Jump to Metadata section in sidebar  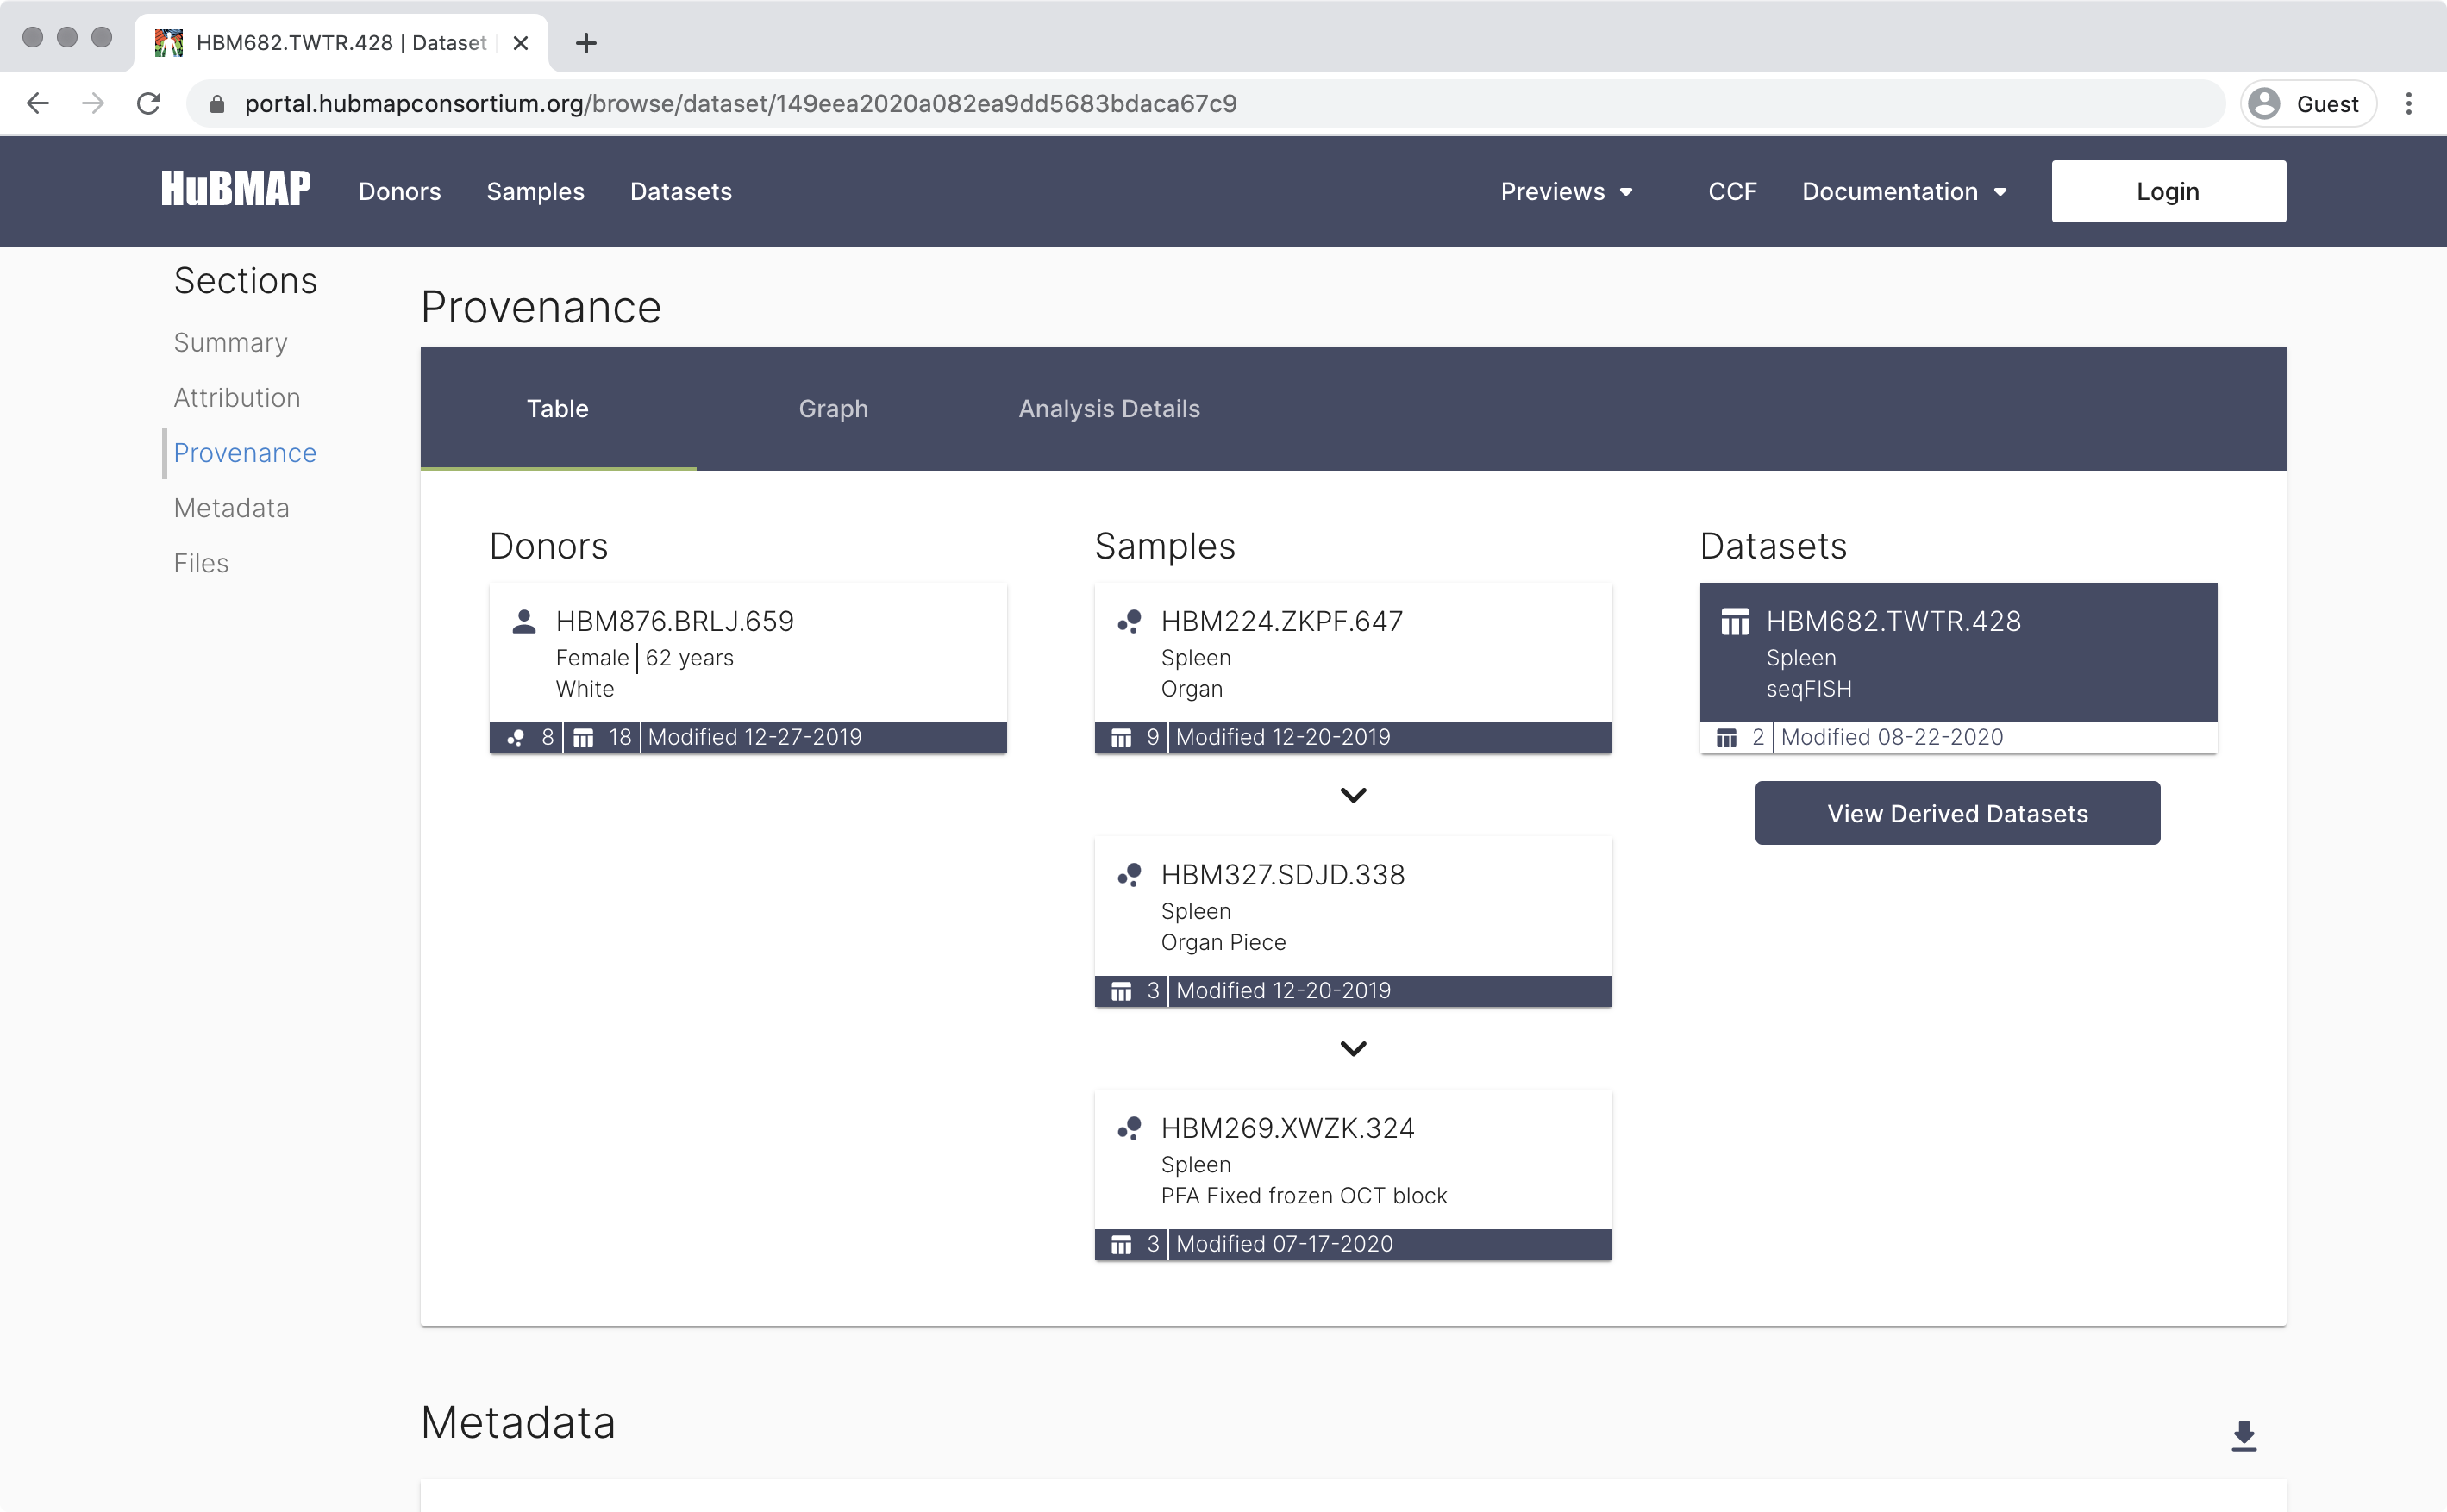(231, 508)
